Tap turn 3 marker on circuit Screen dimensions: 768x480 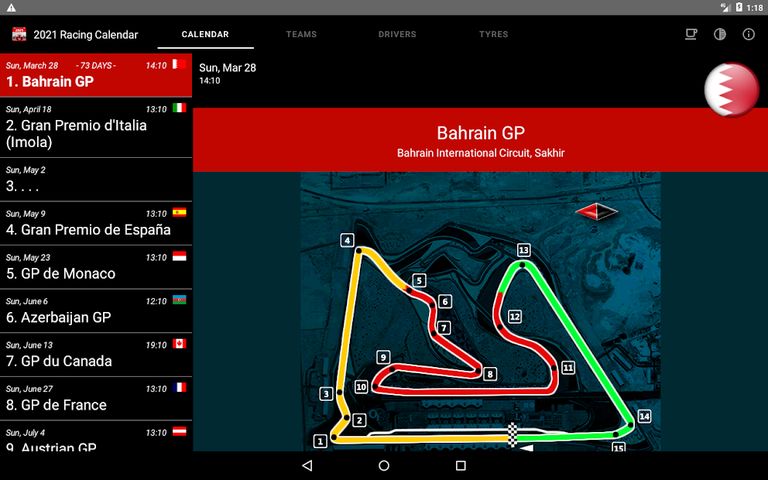point(326,393)
